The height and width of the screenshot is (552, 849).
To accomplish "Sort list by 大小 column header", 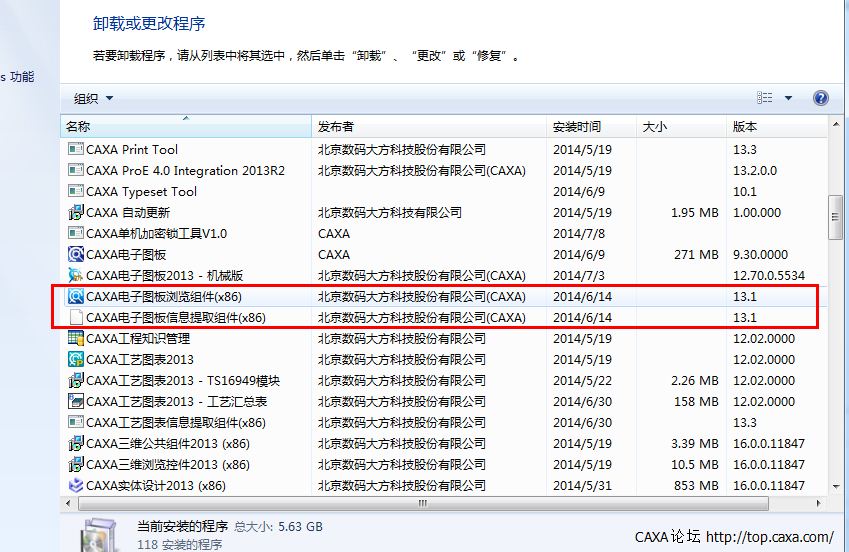I will [681, 126].
